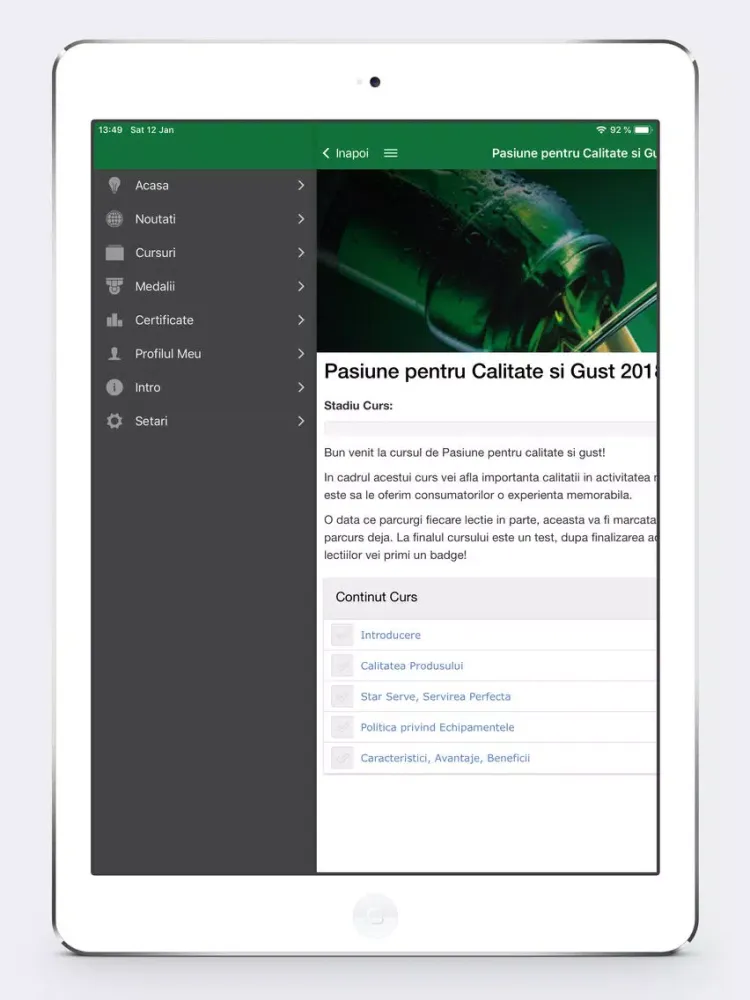Open the Politica privind Echipamentele link
The image size is (750, 1000).
click(438, 727)
